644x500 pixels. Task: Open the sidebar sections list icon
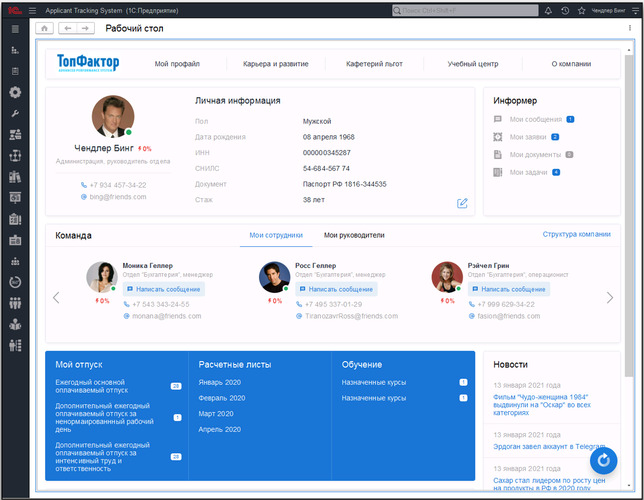click(x=15, y=29)
